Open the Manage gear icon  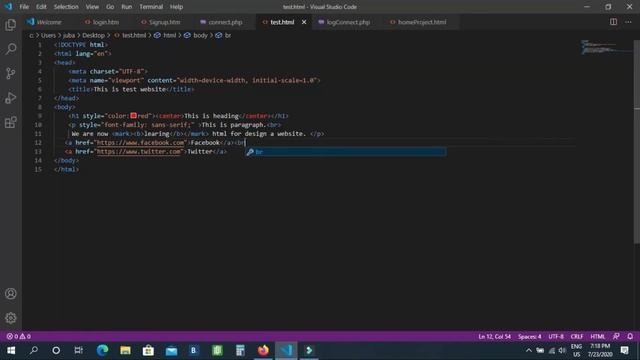pyautogui.click(x=11, y=318)
